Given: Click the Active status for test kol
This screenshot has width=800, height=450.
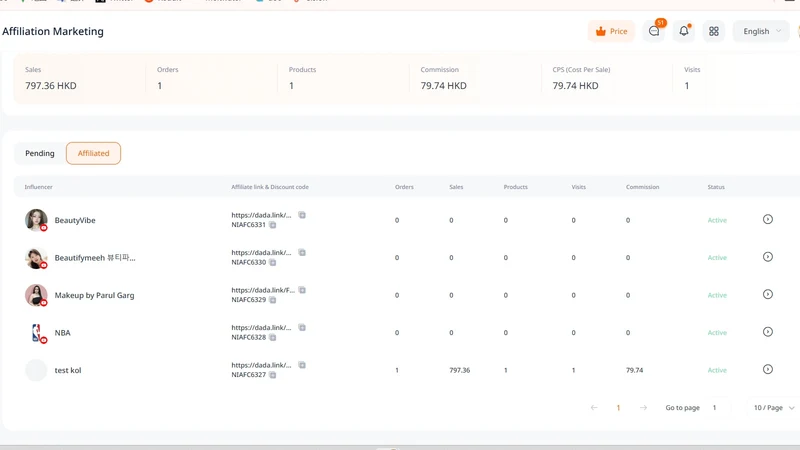Looking at the screenshot, I should tap(717, 370).
